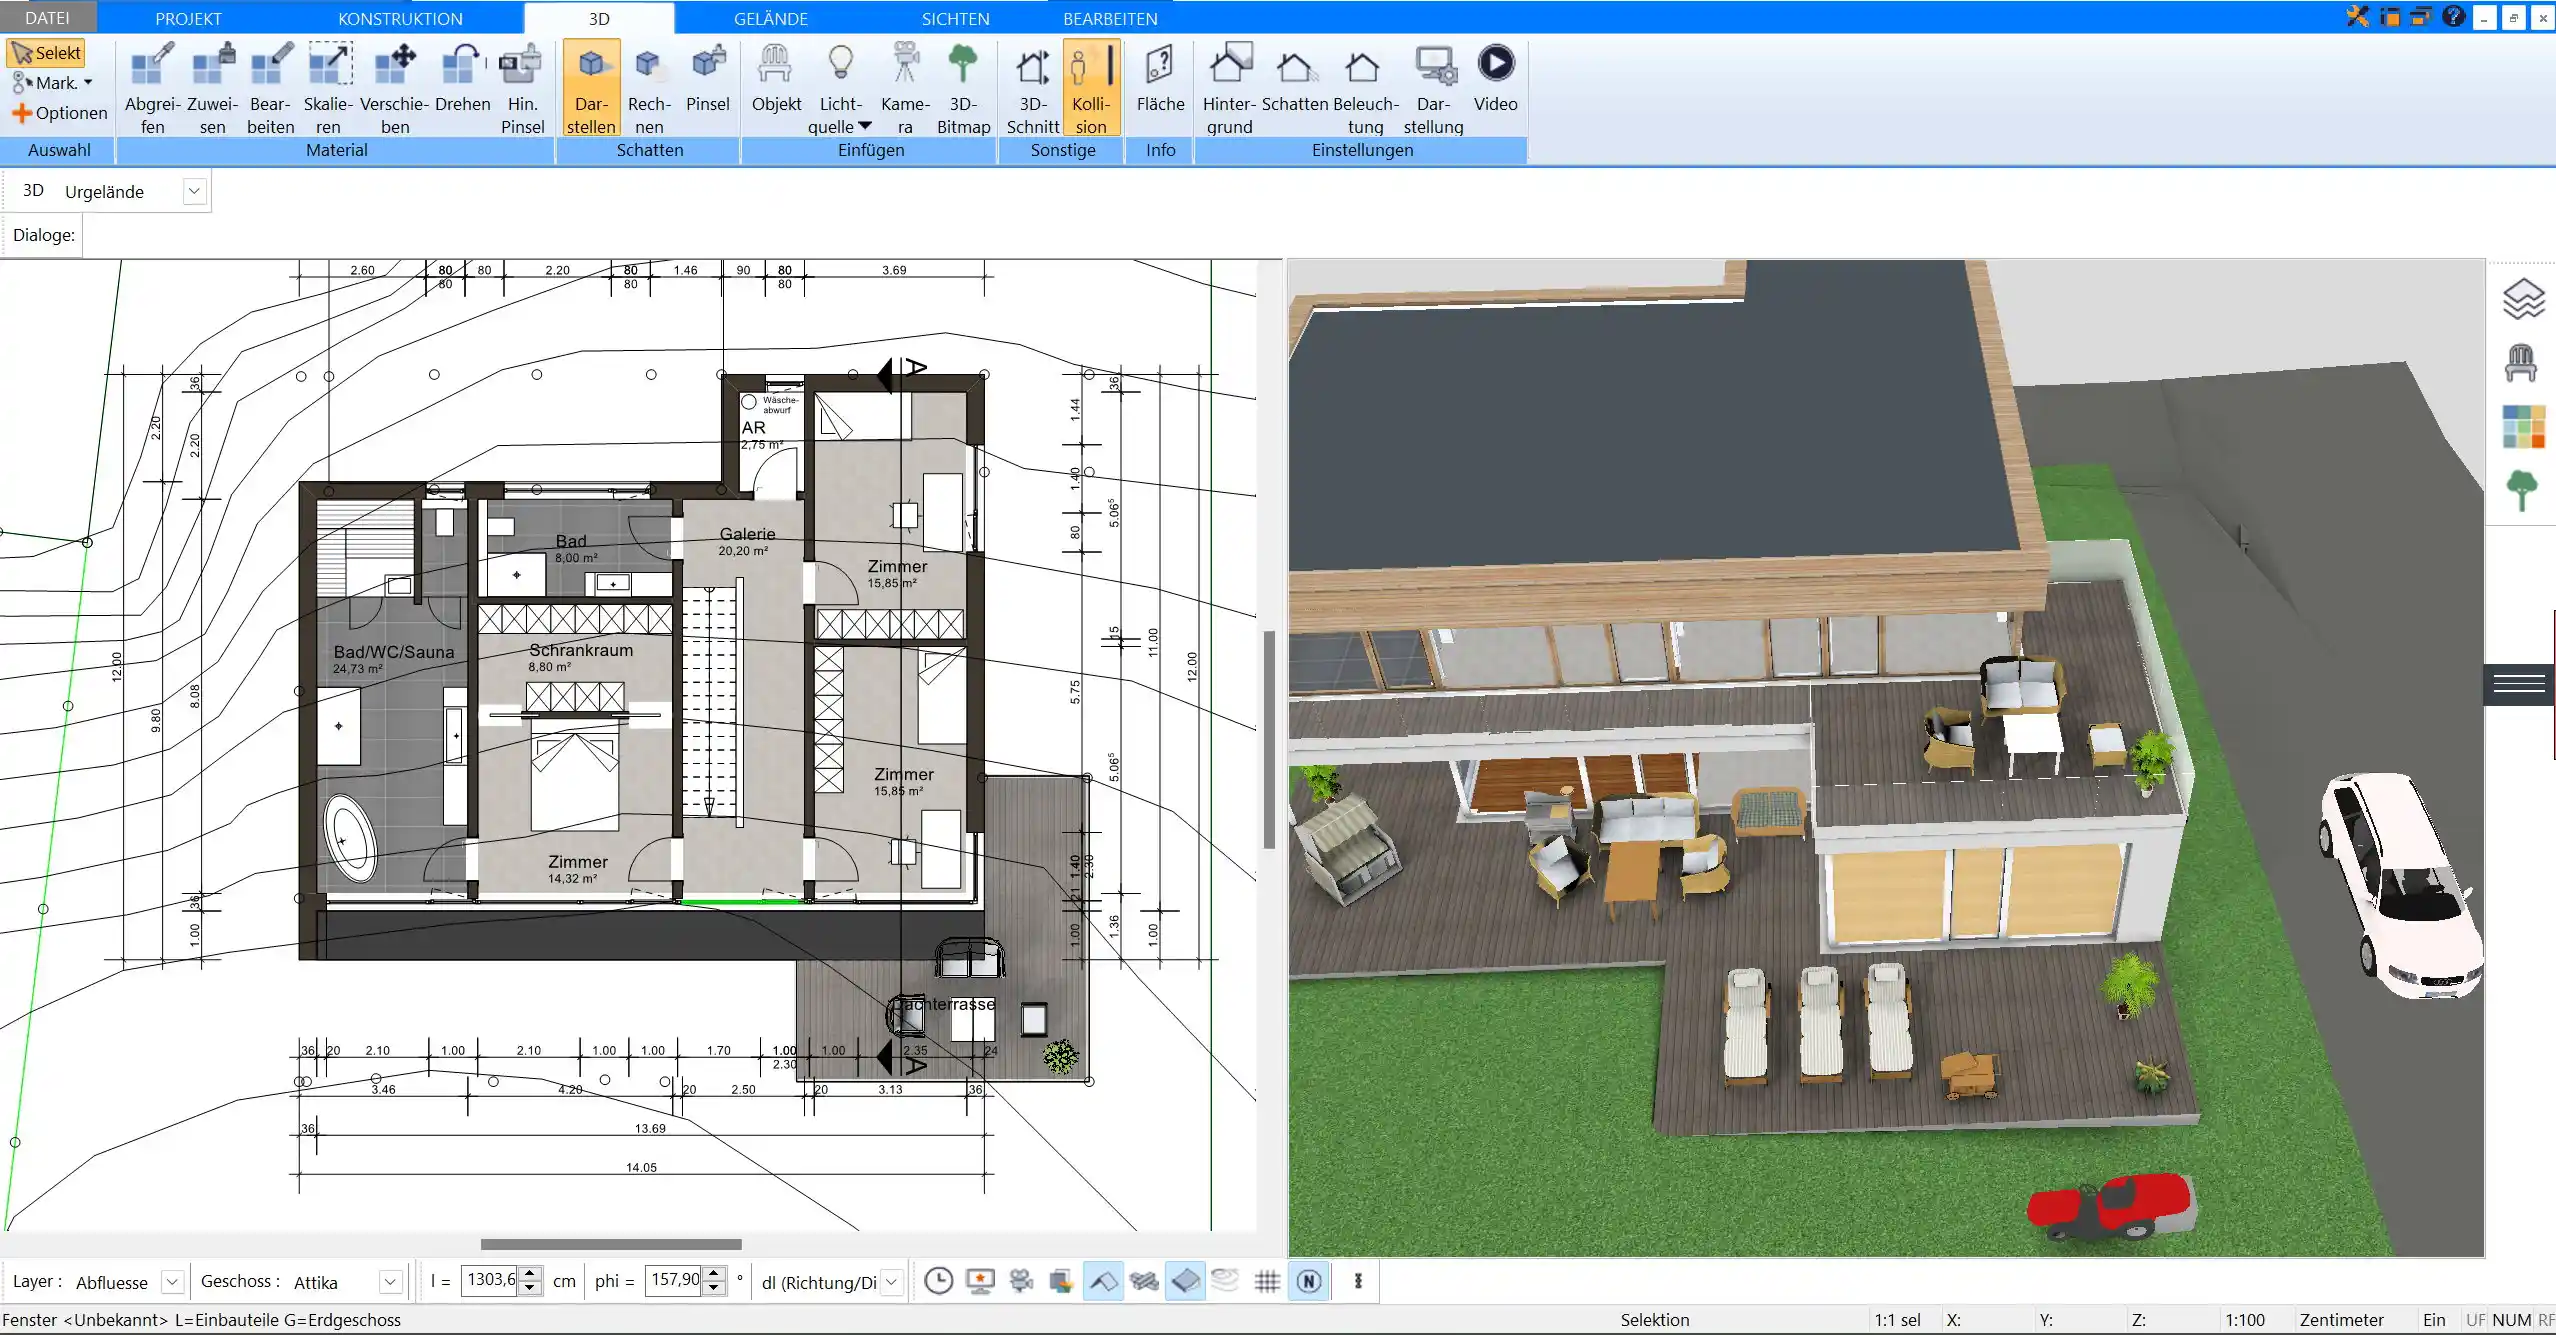Toggle the wooden beams display button

coord(1144,1281)
